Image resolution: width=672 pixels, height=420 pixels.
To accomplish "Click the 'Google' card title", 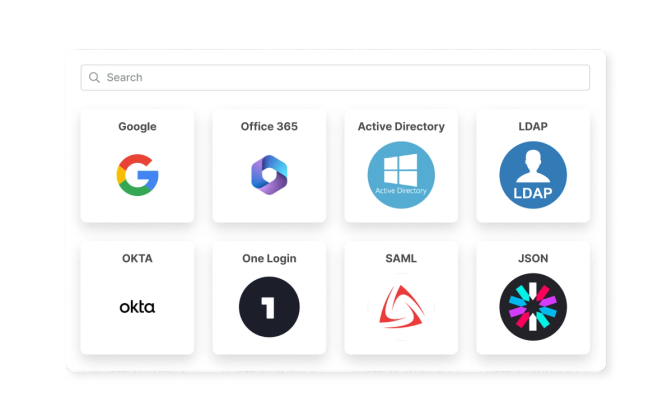I will (x=137, y=126).
